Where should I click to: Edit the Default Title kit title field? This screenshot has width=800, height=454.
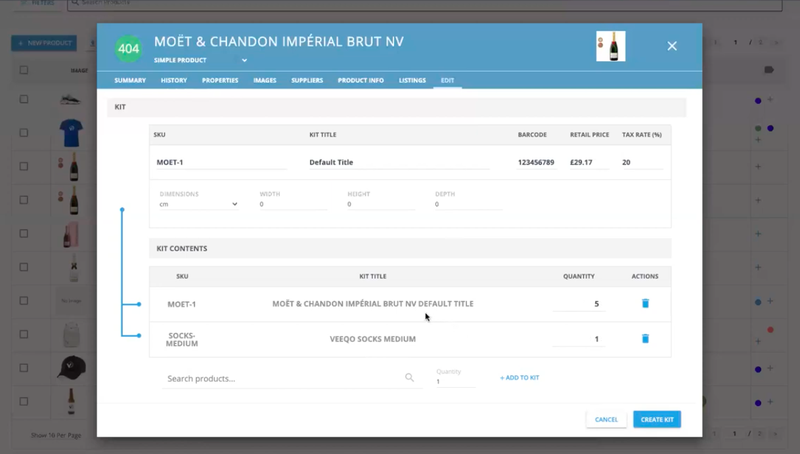tap(399, 162)
